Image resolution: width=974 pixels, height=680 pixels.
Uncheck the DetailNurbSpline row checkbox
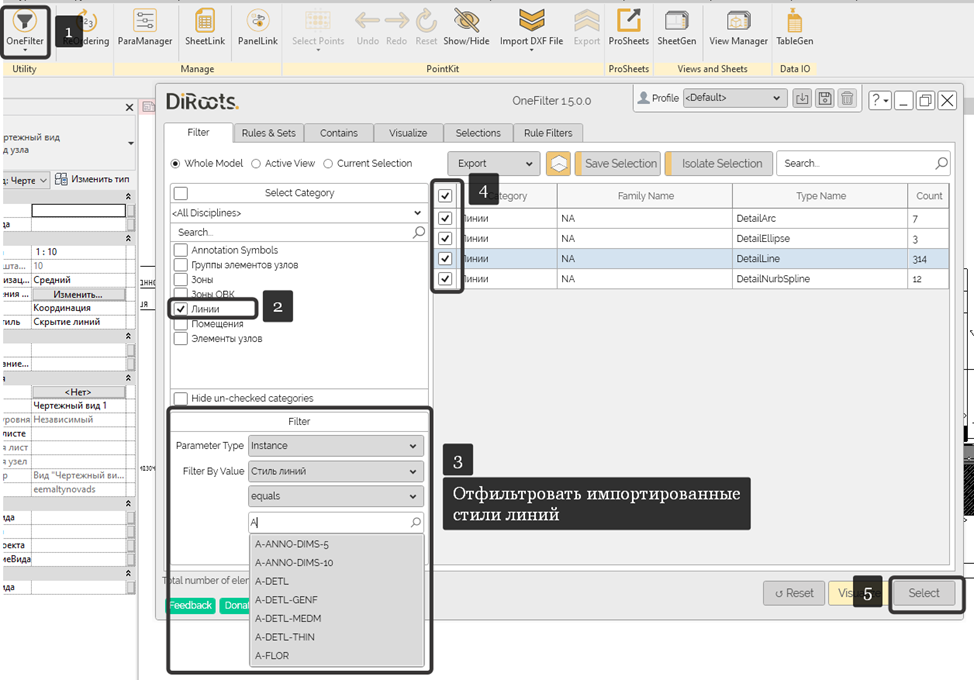pyautogui.click(x=445, y=278)
